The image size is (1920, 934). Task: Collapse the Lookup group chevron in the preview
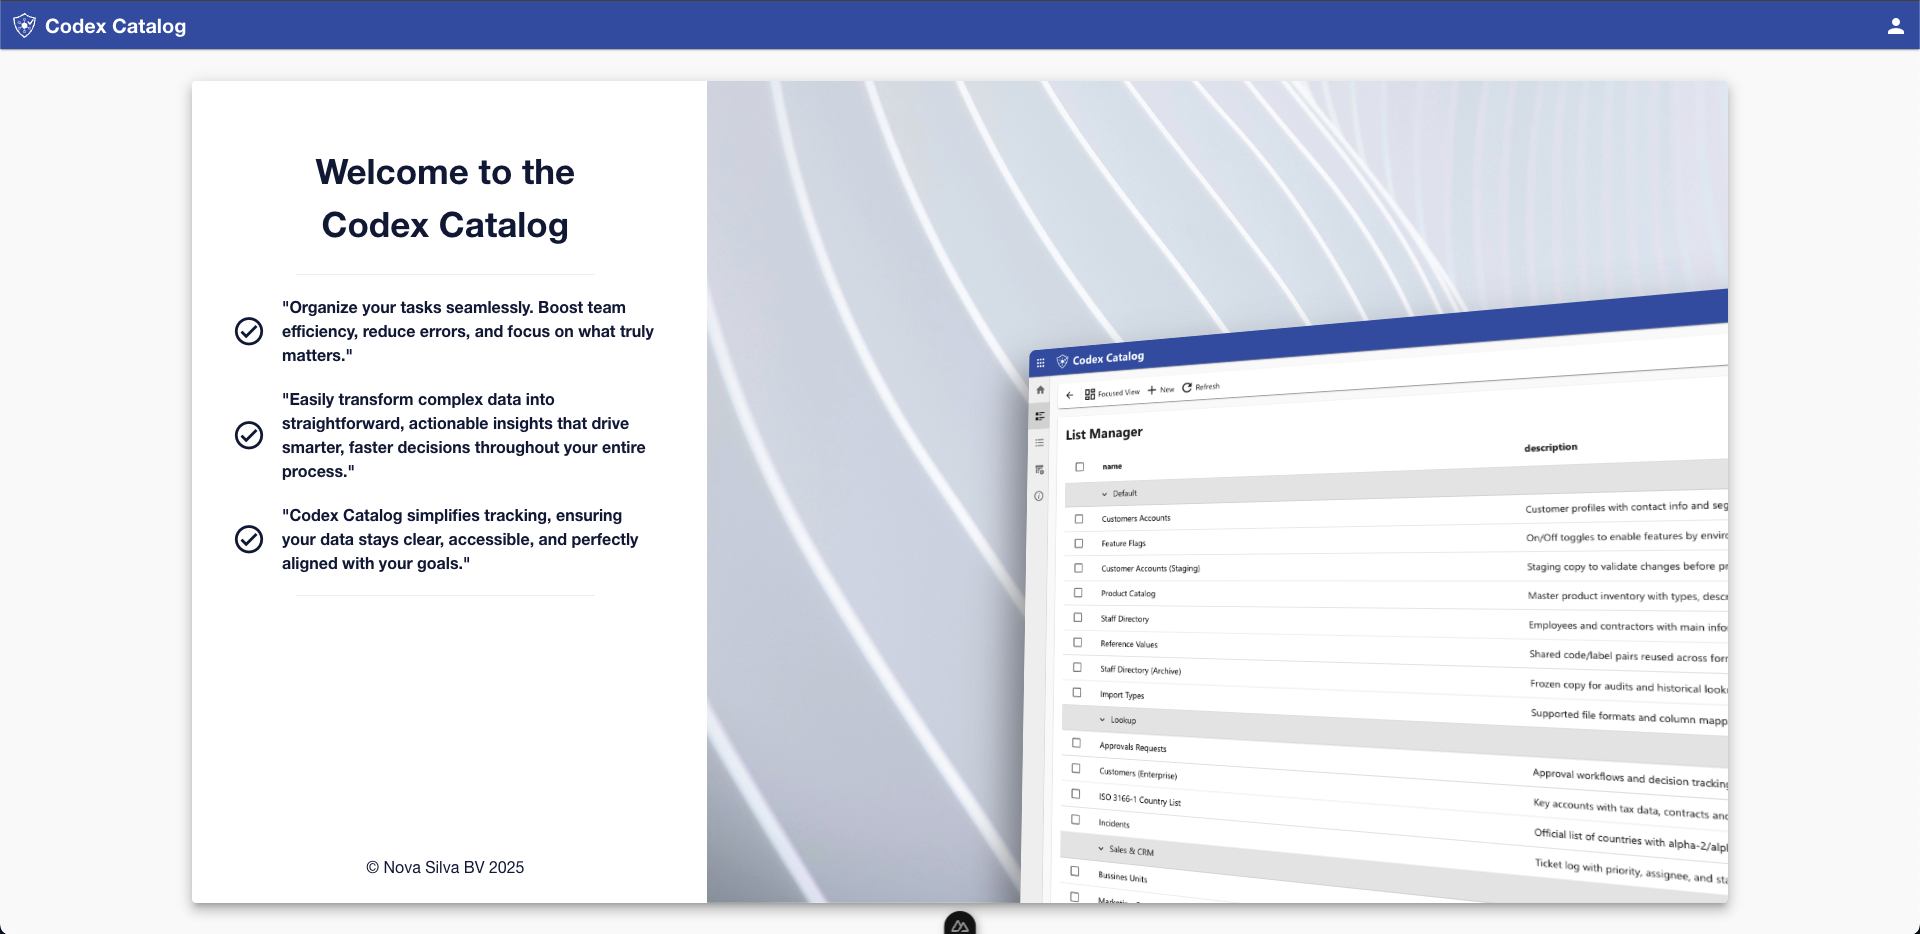[1102, 720]
